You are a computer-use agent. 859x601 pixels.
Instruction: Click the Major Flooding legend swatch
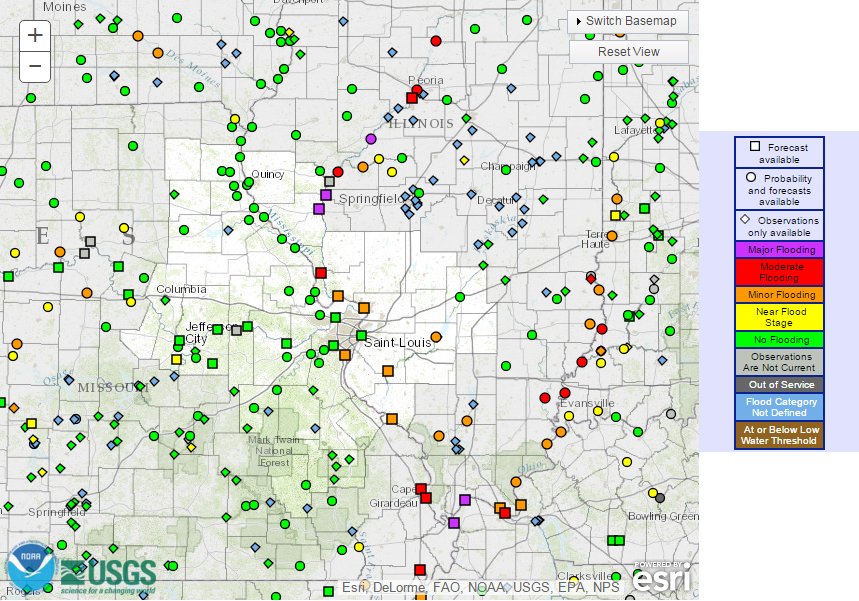tap(779, 250)
